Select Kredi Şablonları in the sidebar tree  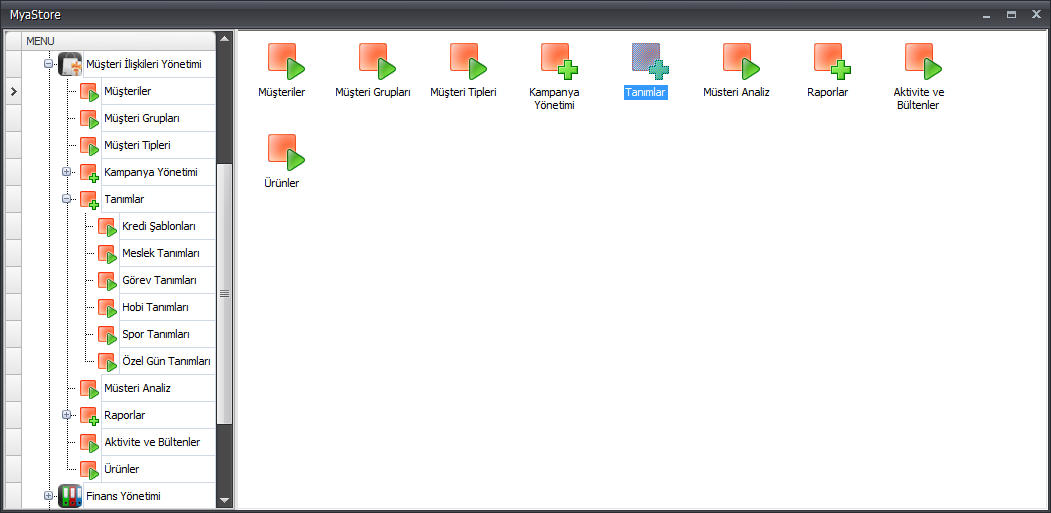(x=158, y=226)
